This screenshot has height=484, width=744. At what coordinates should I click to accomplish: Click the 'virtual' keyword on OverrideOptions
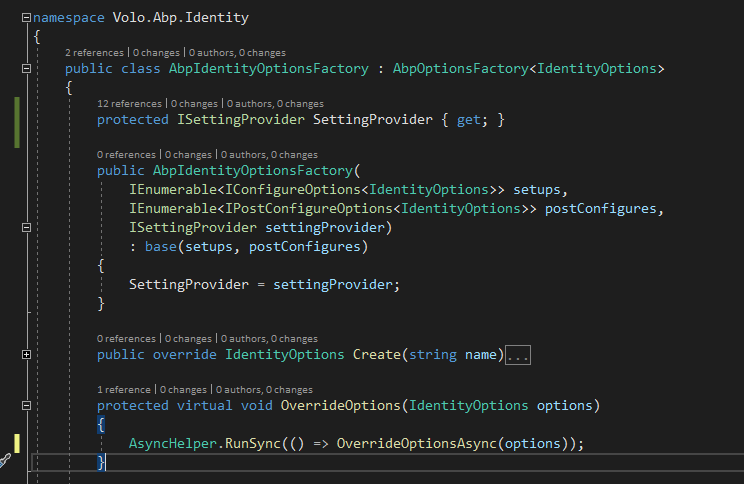tap(205, 406)
